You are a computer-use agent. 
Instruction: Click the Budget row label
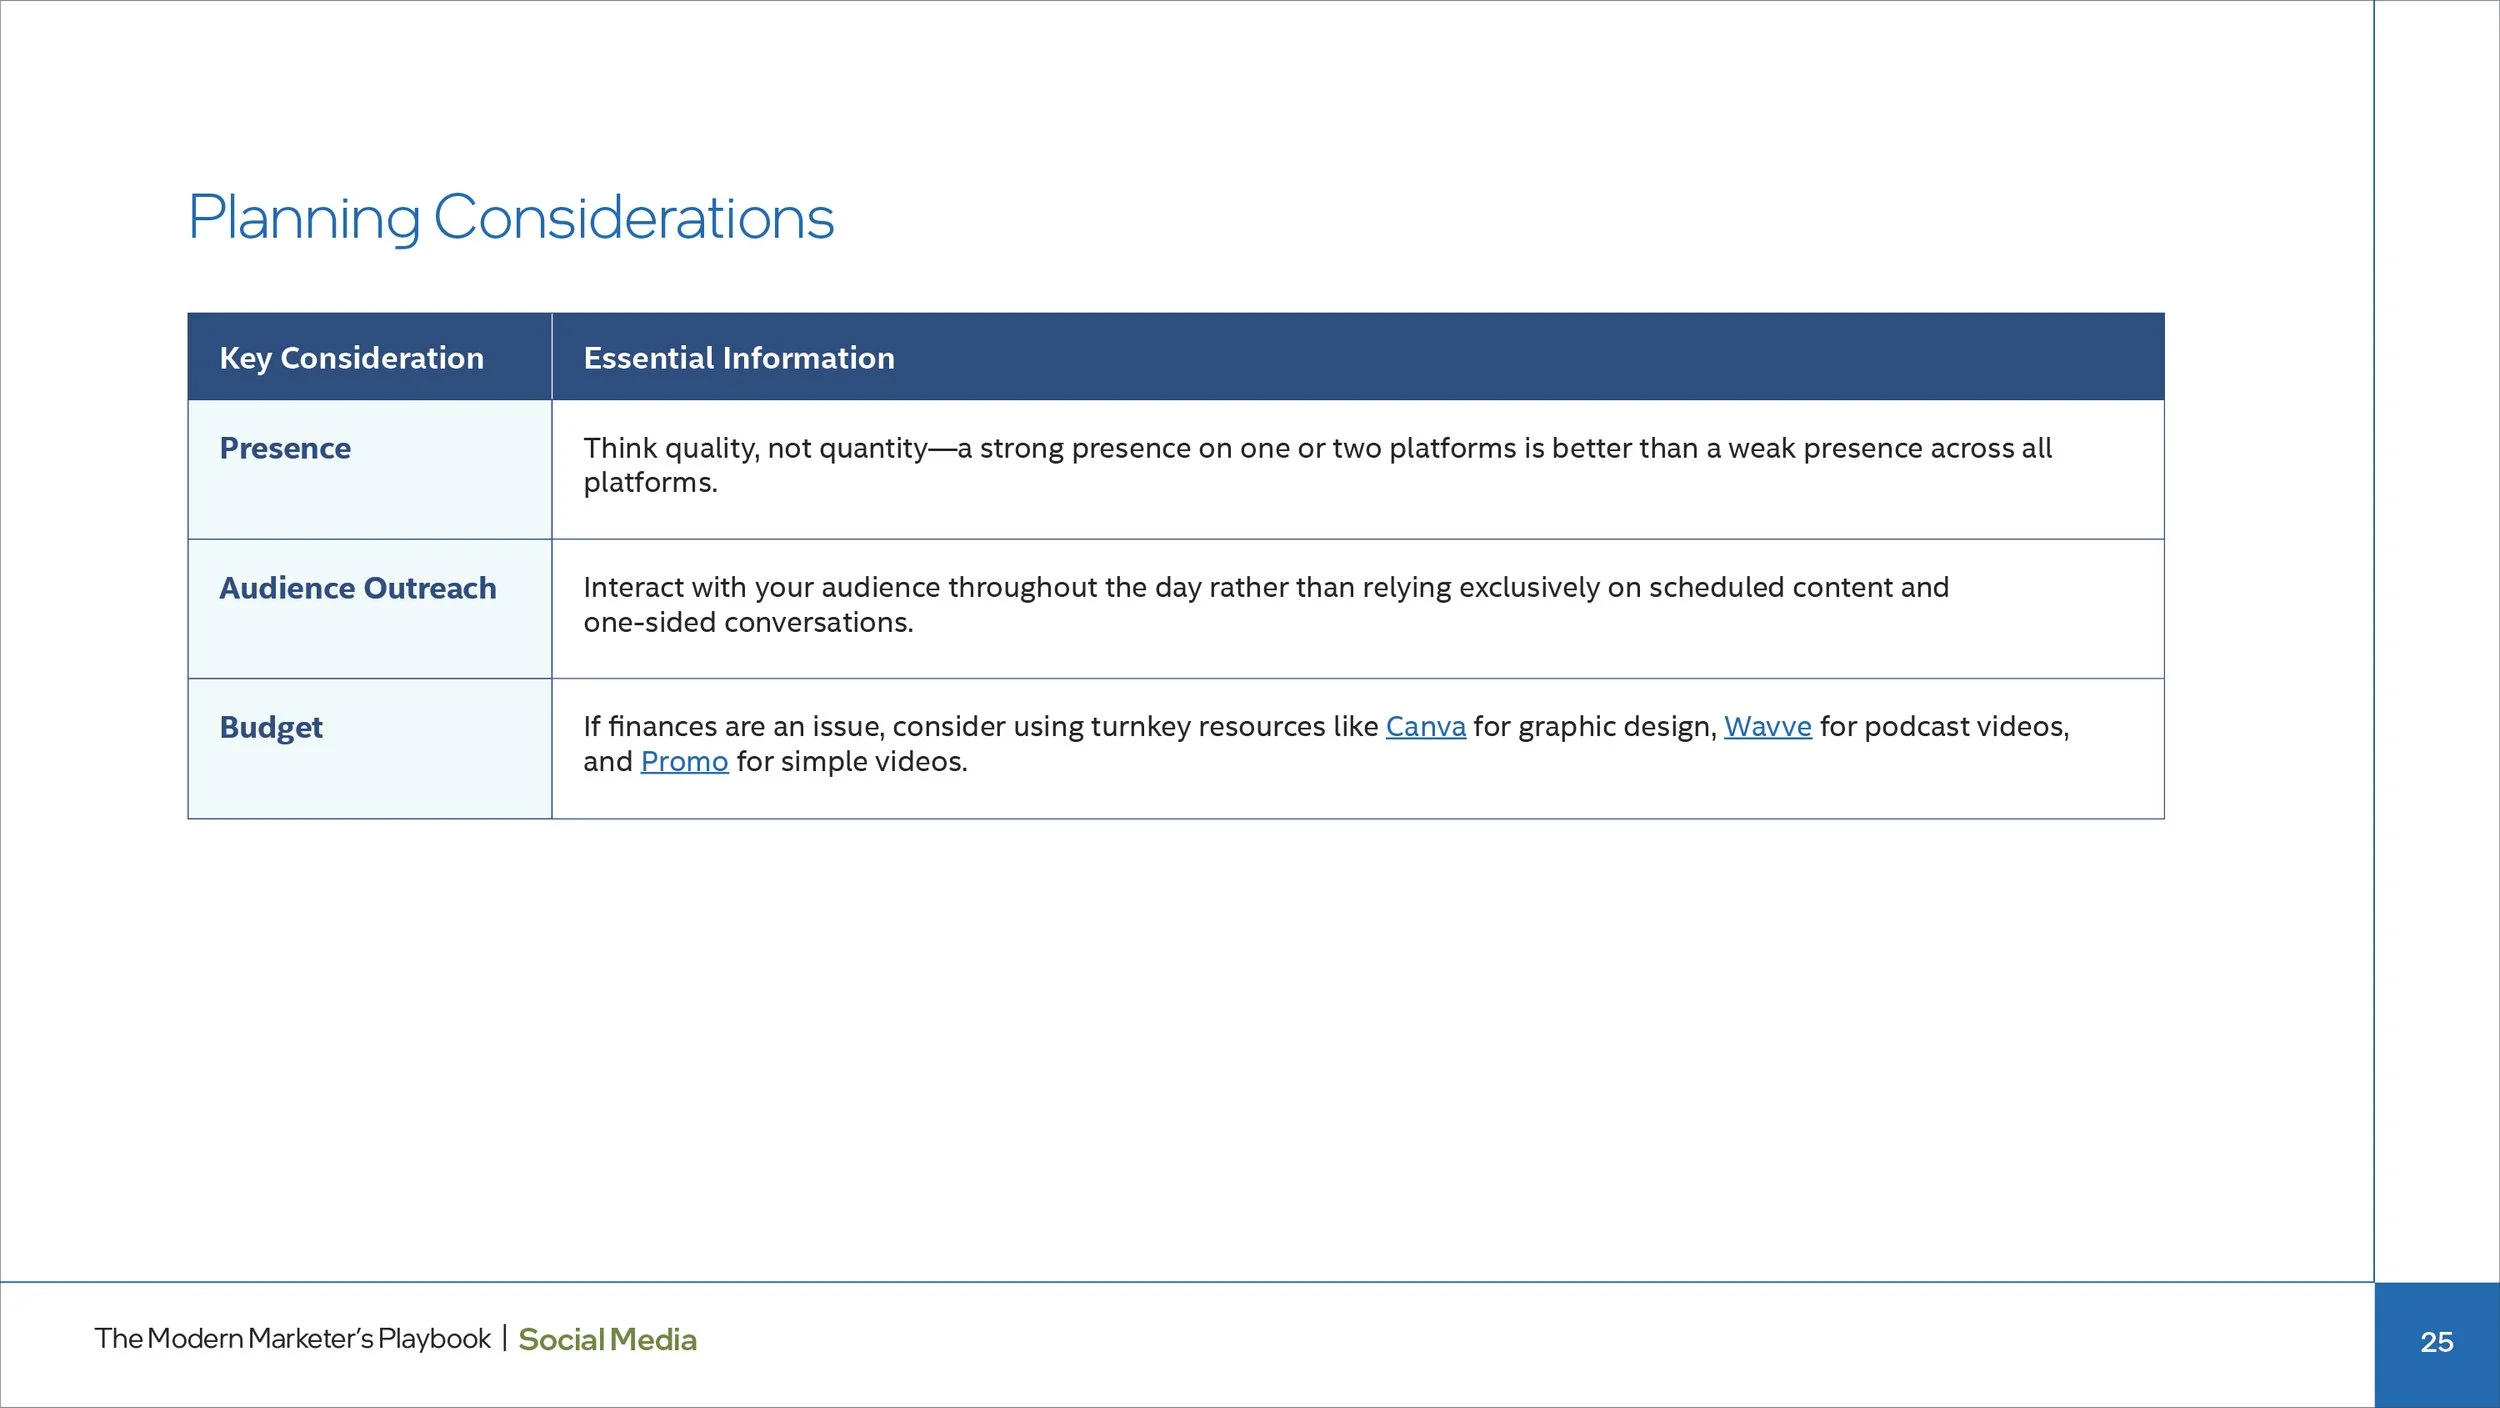point(271,728)
